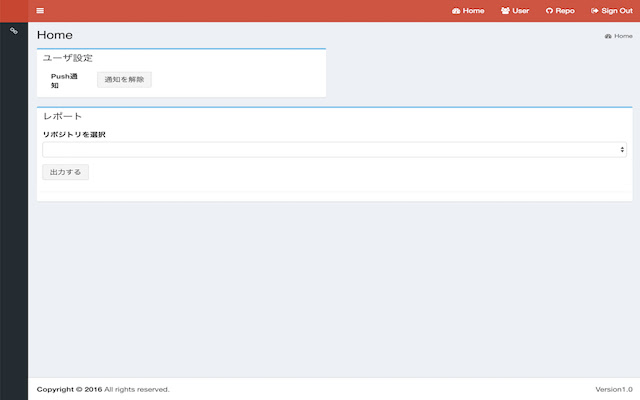Click the Home breadcrumb link
Image resolution: width=640 pixels, height=400 pixels.
pyautogui.click(x=619, y=36)
